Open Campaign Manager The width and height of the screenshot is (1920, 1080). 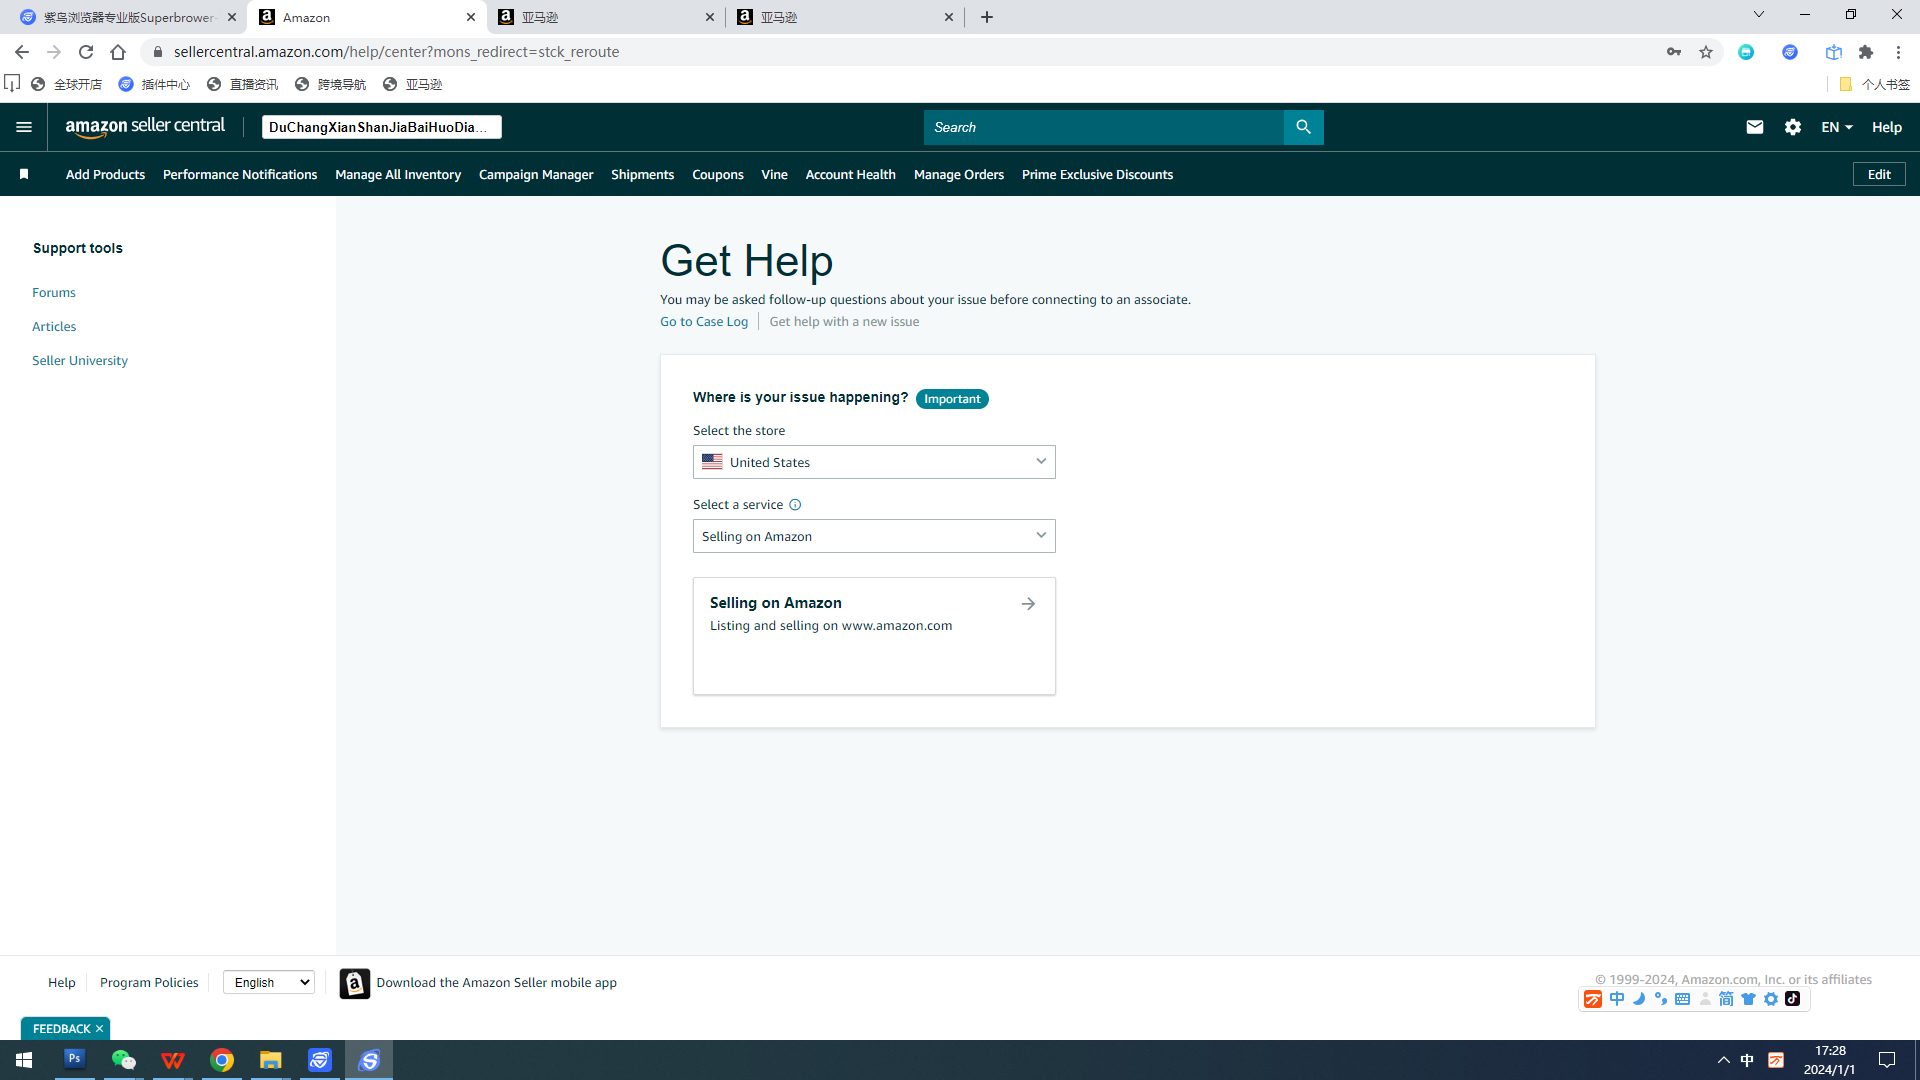coord(536,174)
